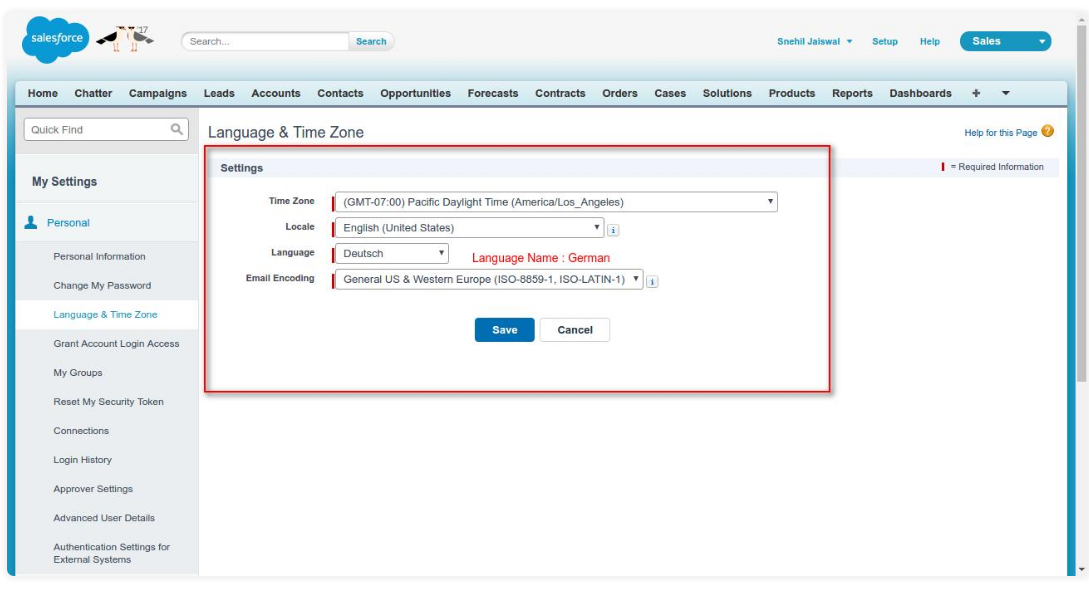This screenshot has width=1089, height=592.
Task: Open the Contacts tab
Action: 340,93
